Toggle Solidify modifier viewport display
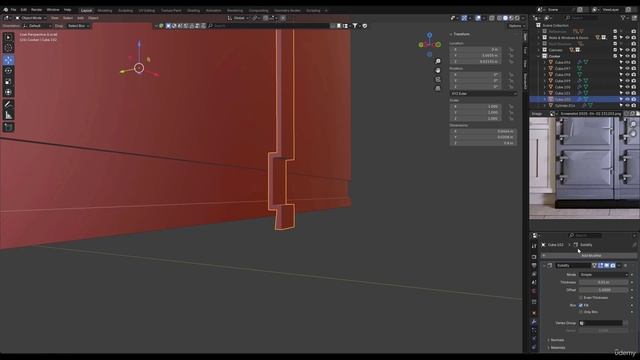 pyautogui.click(x=607, y=266)
